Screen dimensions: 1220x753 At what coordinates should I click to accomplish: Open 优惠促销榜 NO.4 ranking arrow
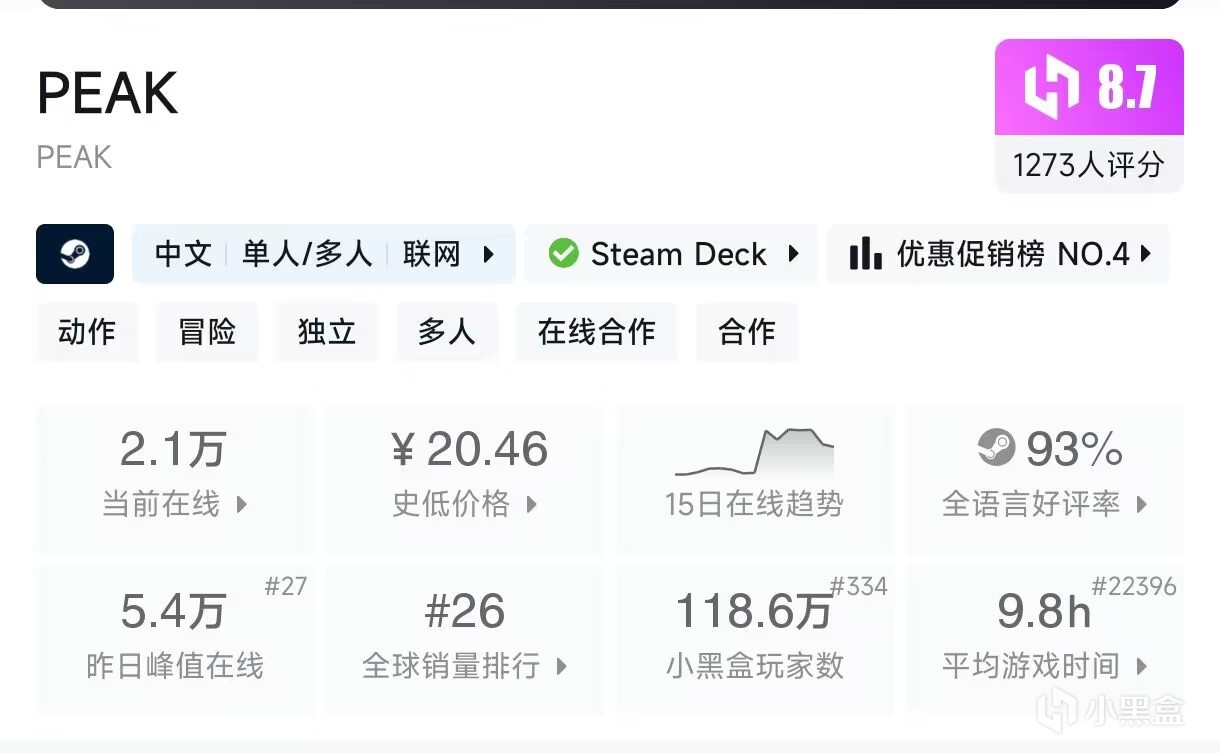click(x=1146, y=254)
